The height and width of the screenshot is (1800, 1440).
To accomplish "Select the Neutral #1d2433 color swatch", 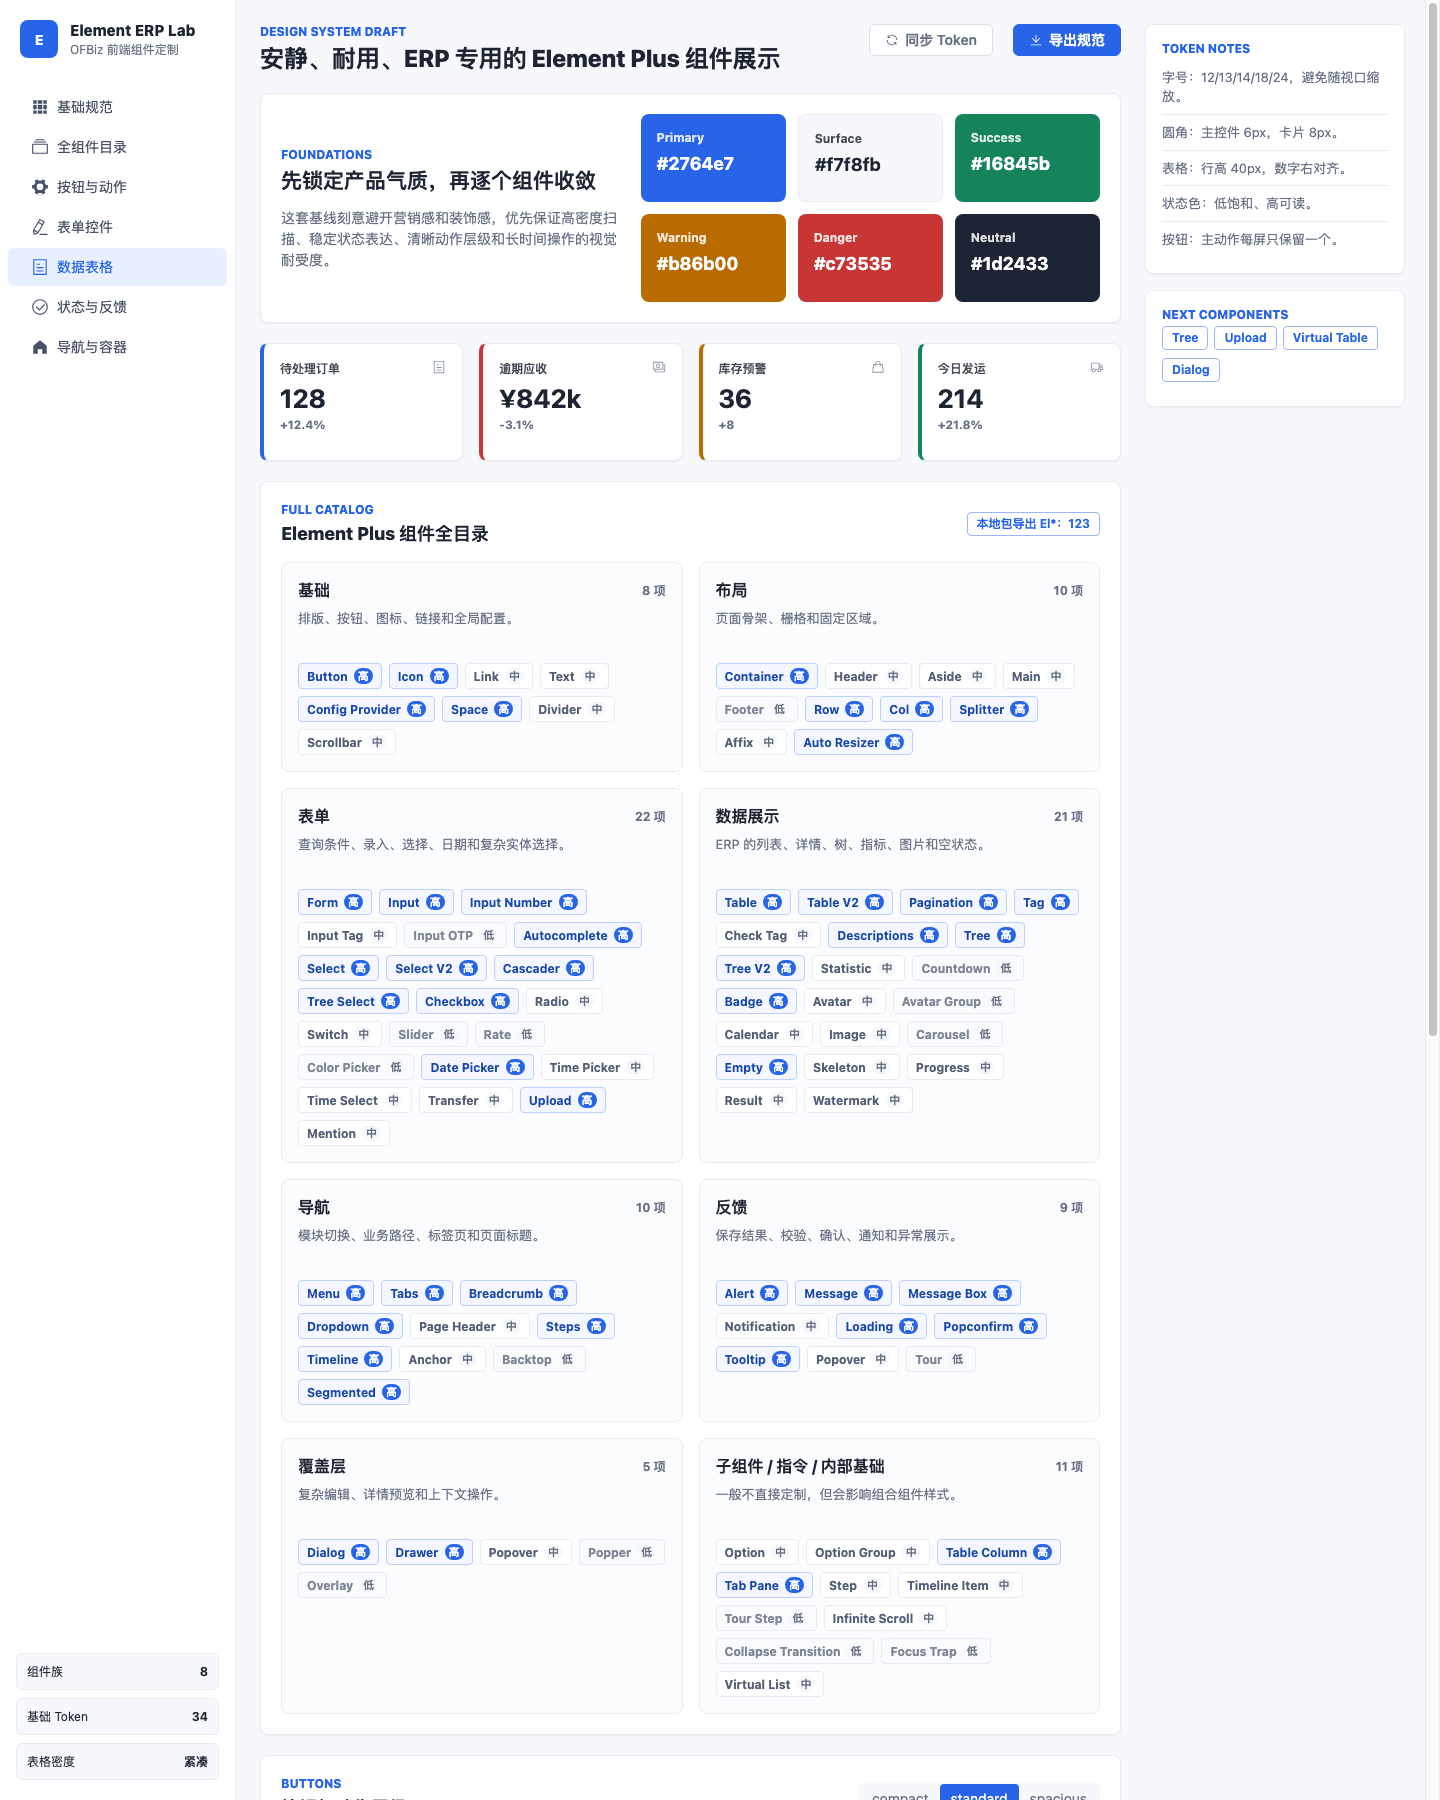I will tap(1027, 258).
